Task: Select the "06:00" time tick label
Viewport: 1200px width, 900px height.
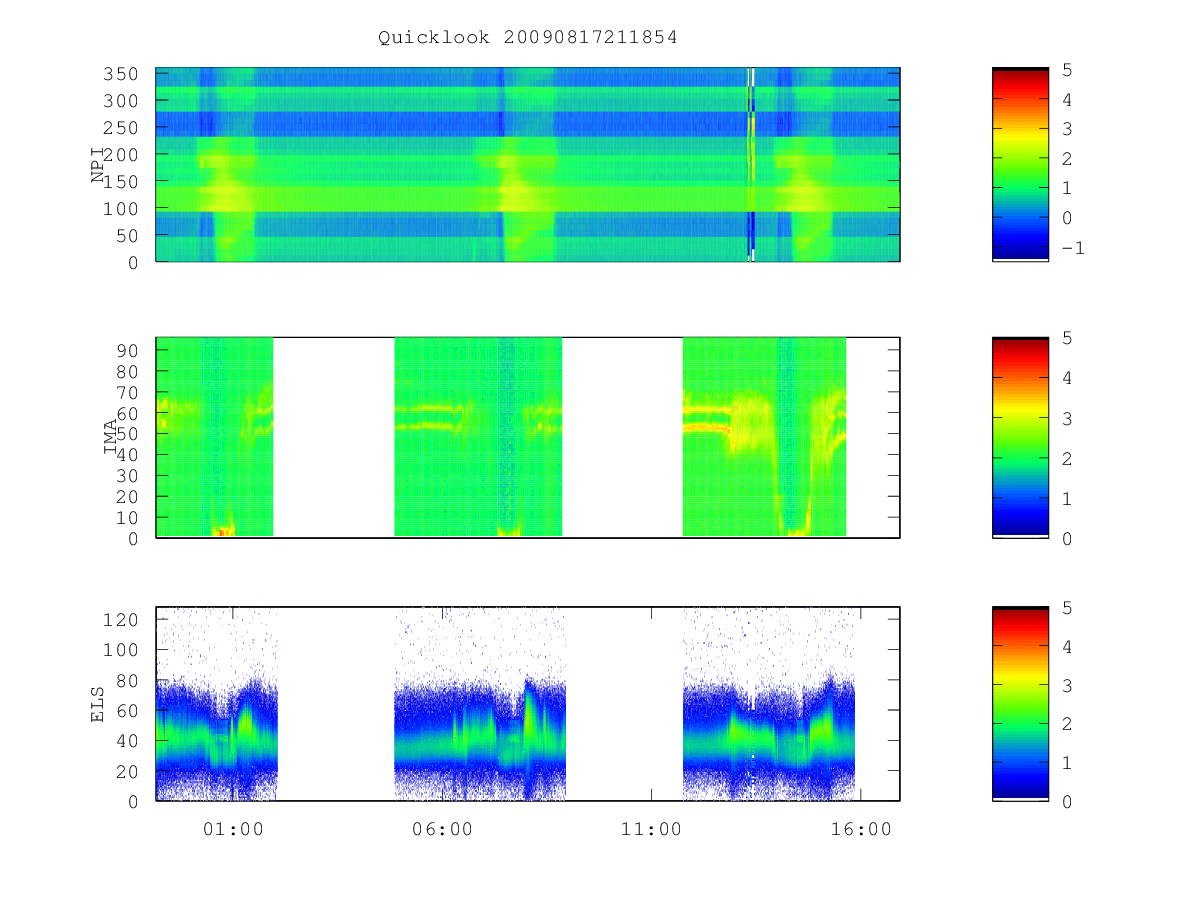Action: [442, 829]
